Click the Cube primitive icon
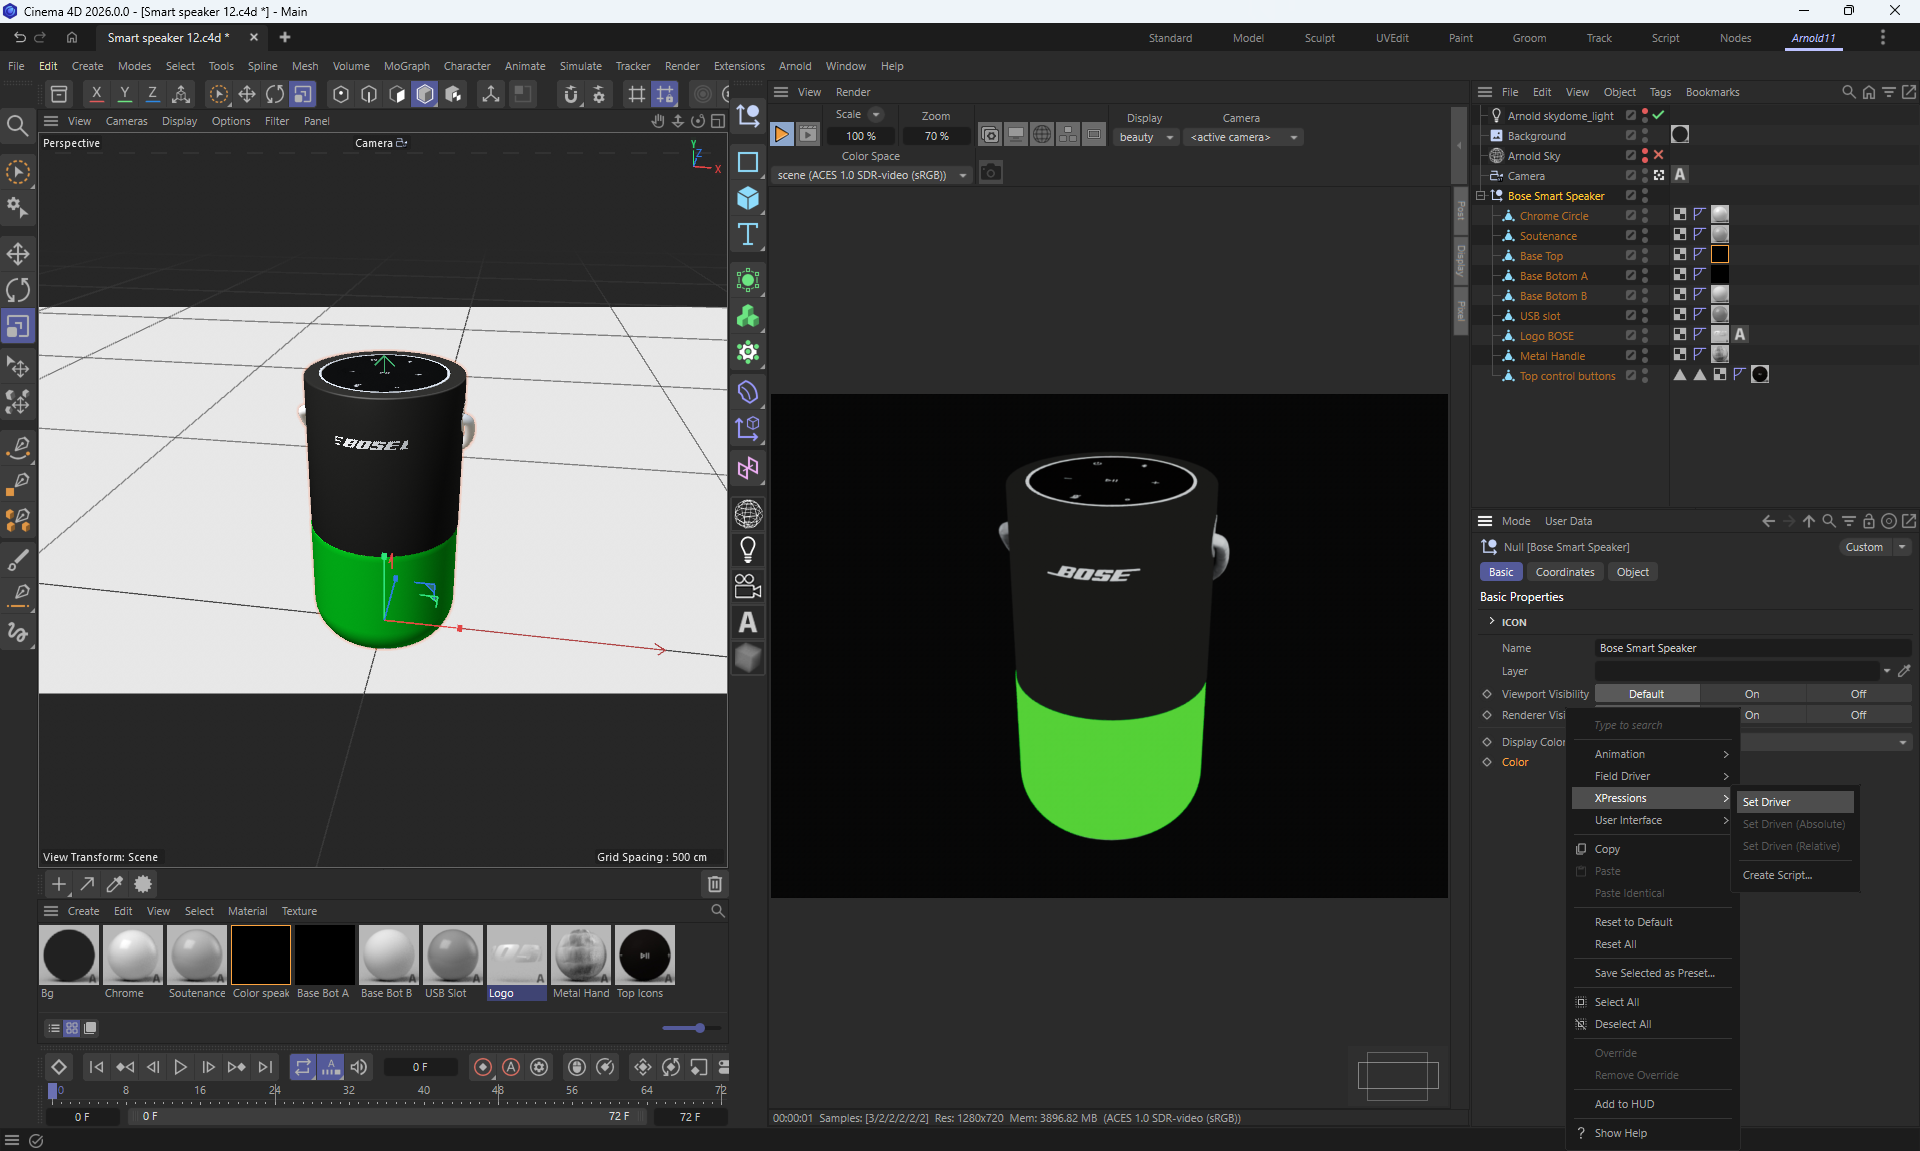1920x1151 pixels. point(747,198)
